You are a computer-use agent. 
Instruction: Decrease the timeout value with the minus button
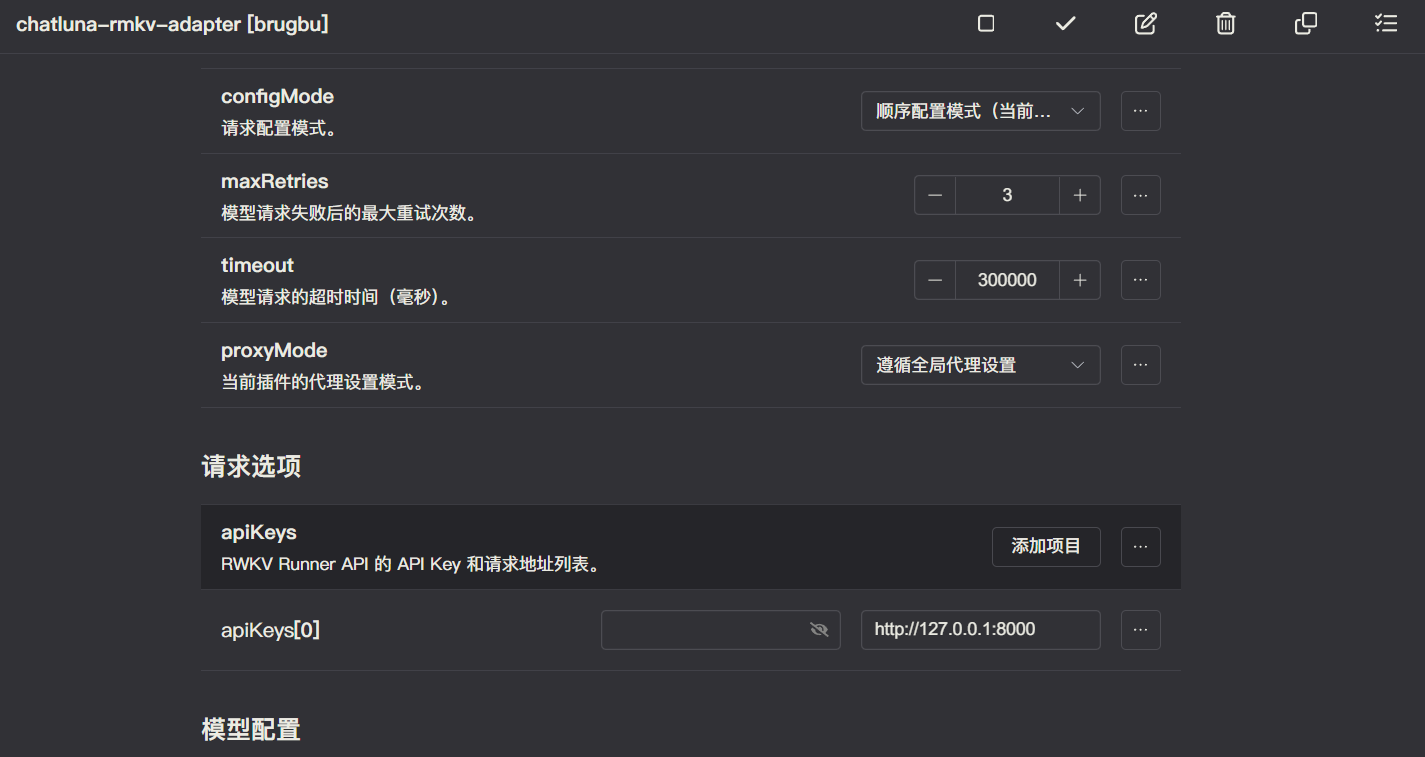click(x=934, y=280)
